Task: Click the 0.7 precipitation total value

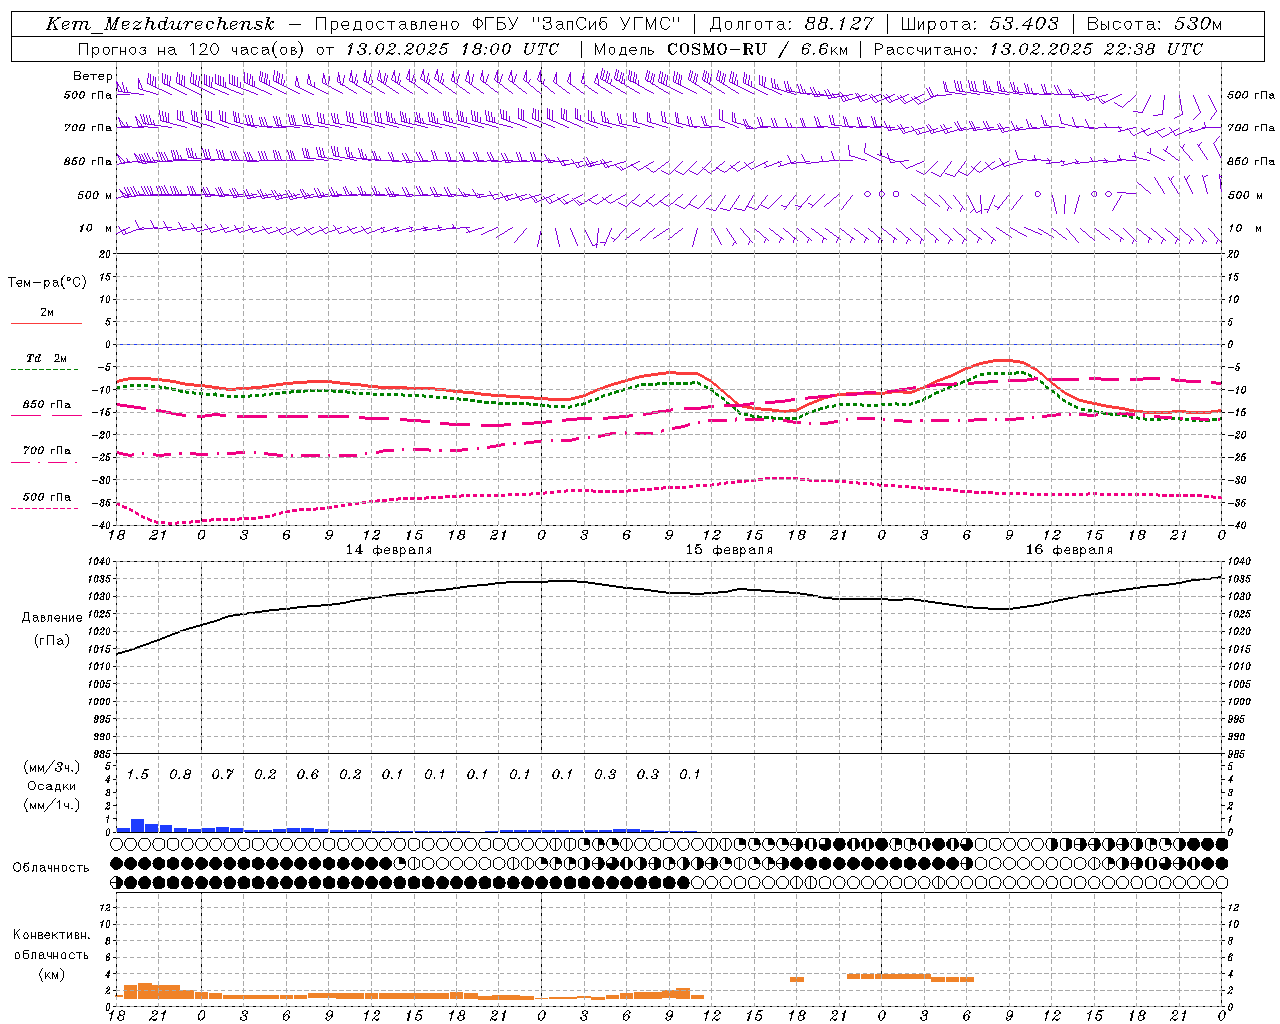Action: (223, 774)
